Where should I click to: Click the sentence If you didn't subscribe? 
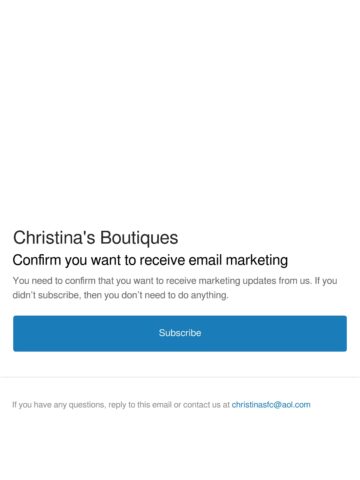pos(175,288)
